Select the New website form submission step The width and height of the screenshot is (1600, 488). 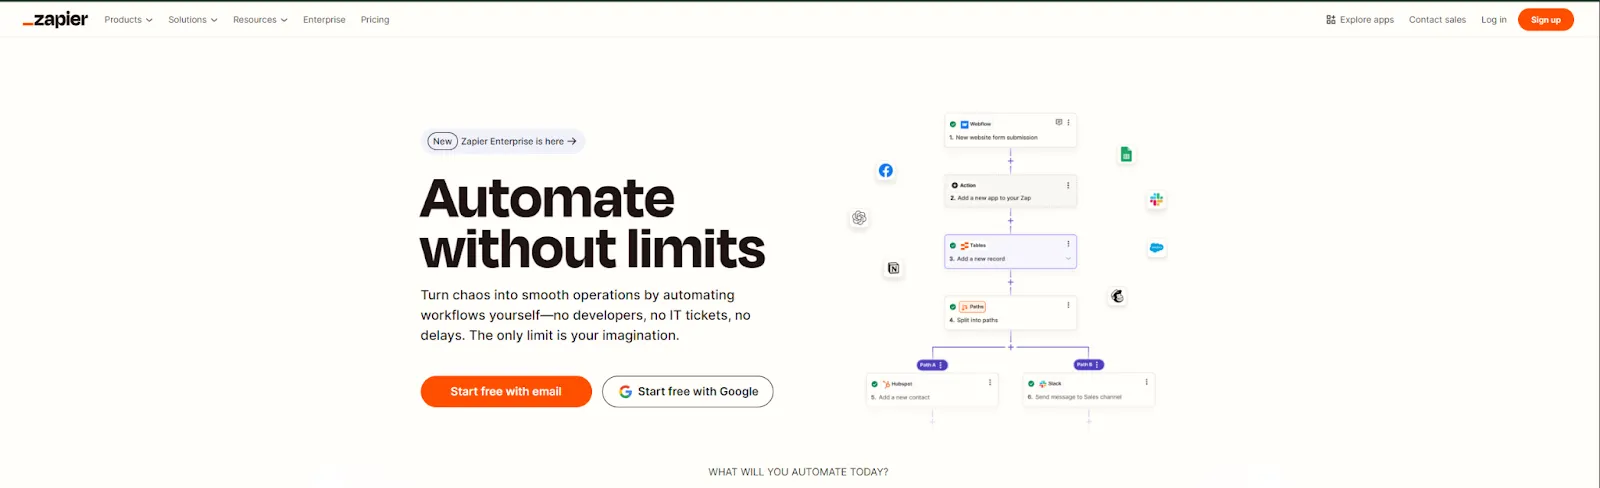[x=1010, y=130]
